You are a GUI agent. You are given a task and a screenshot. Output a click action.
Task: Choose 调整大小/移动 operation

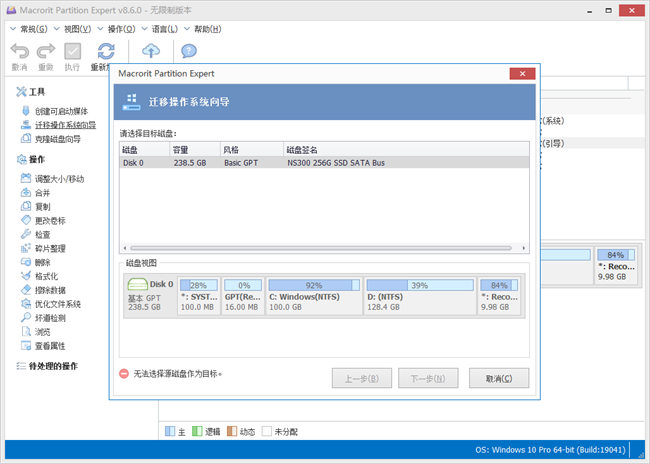click(x=60, y=179)
